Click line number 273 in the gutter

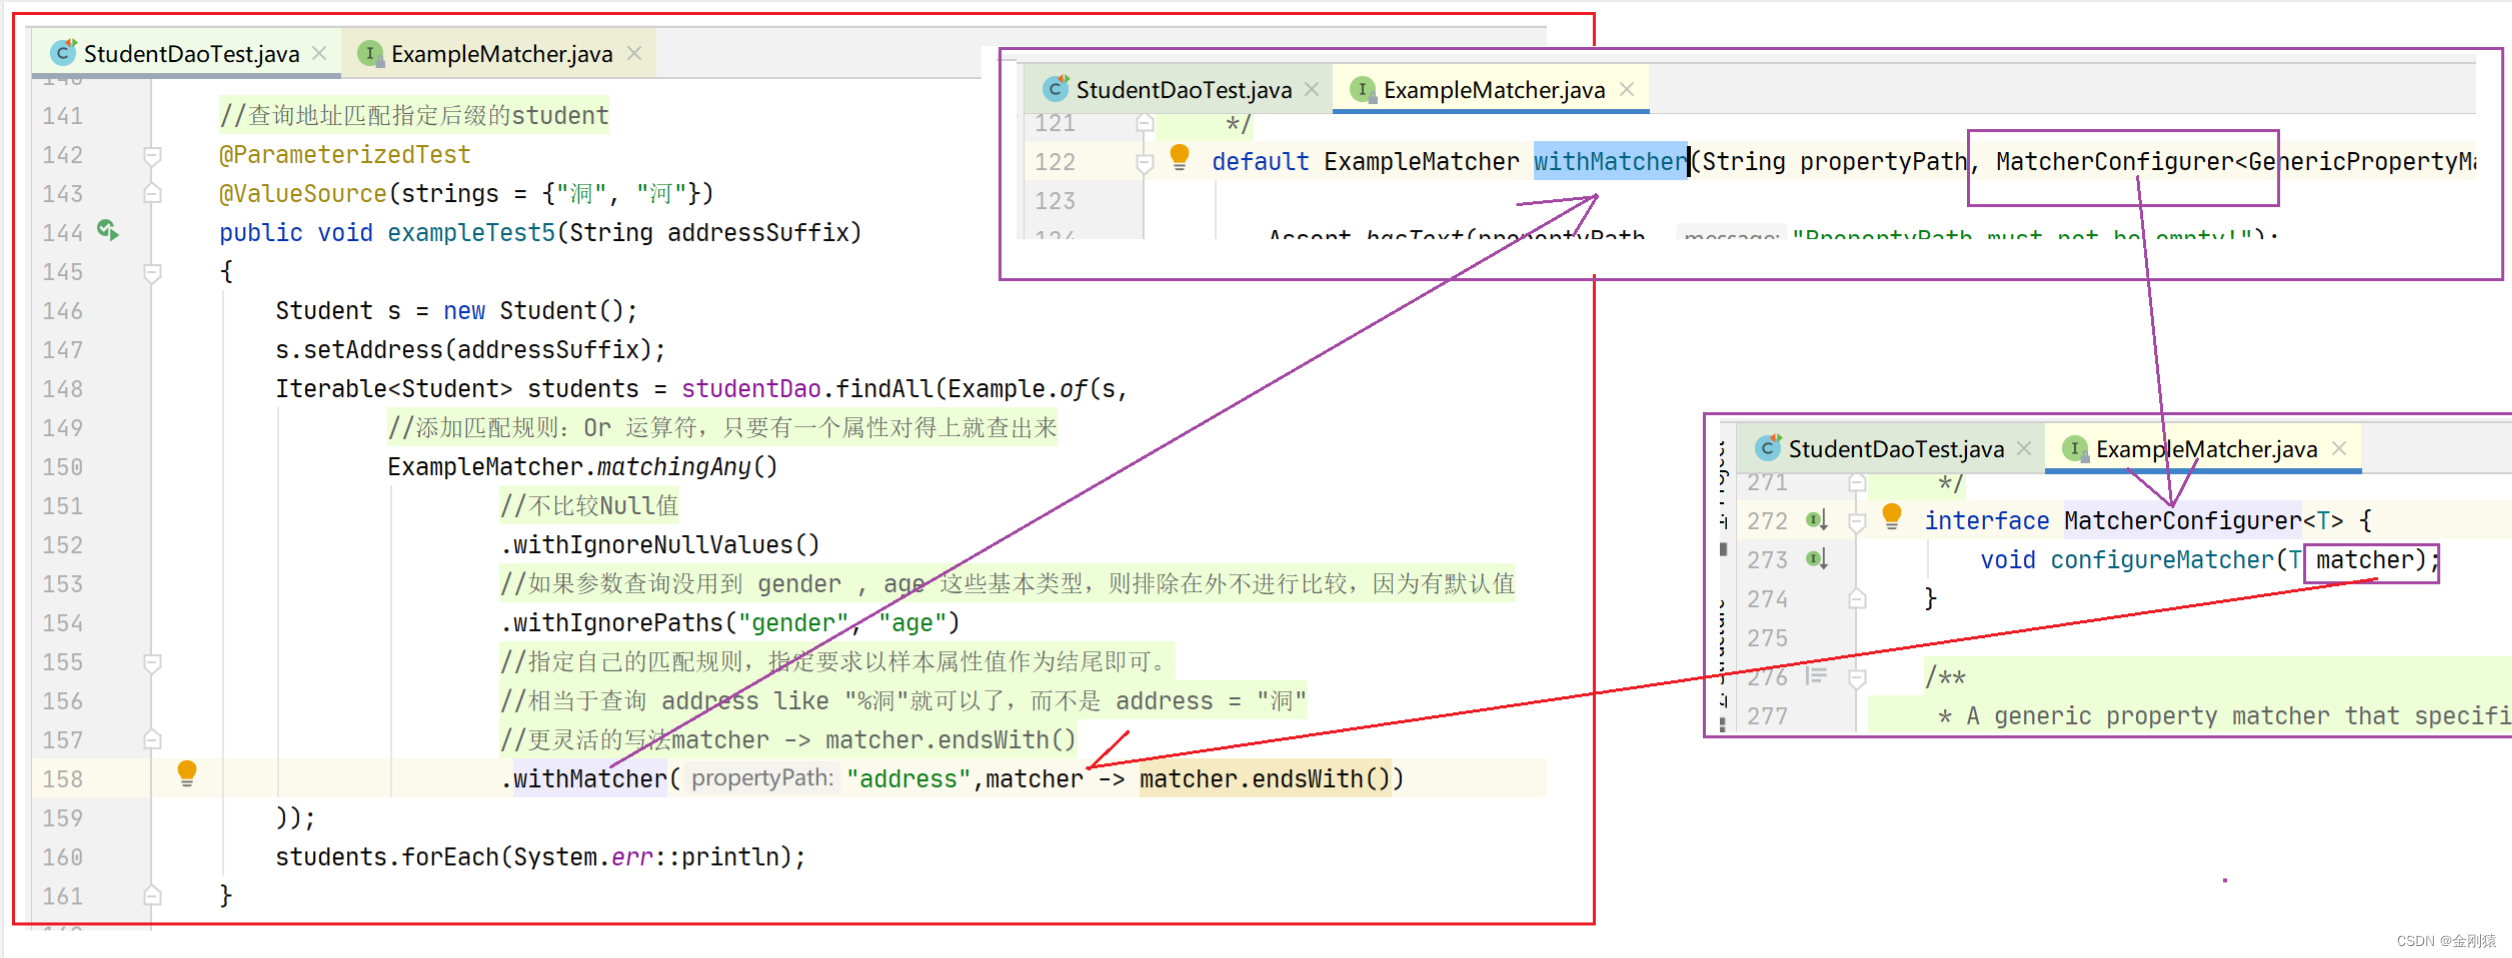pyautogui.click(x=1767, y=559)
